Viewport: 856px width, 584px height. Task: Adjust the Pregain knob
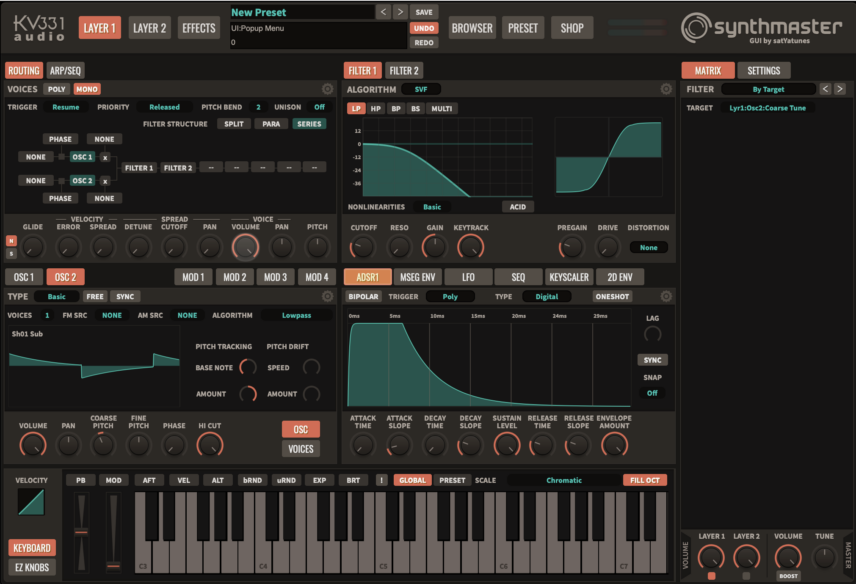pyautogui.click(x=572, y=247)
